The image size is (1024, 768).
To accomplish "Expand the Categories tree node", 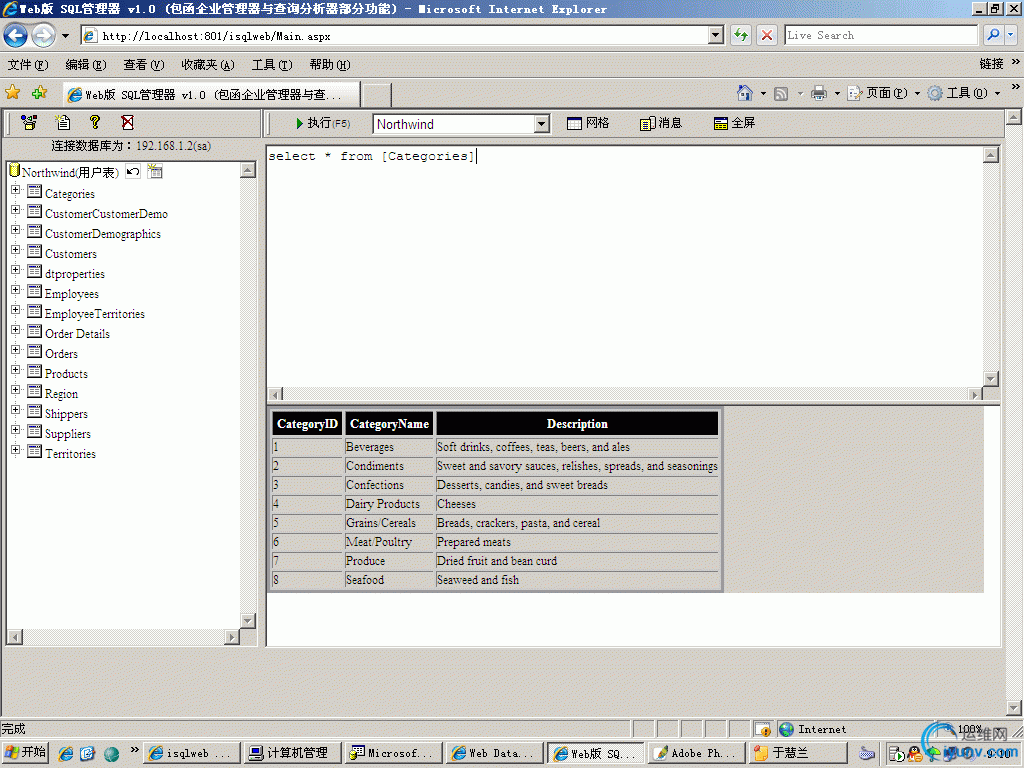I will (x=16, y=190).
